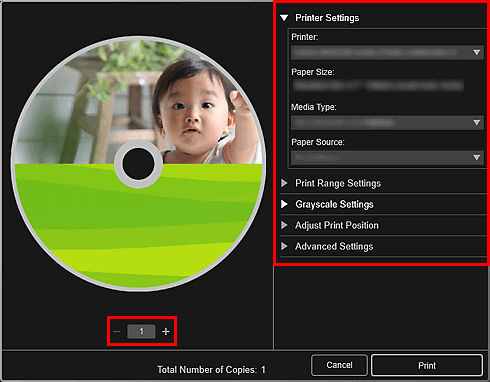Open the Media Type dropdown

tap(387, 123)
